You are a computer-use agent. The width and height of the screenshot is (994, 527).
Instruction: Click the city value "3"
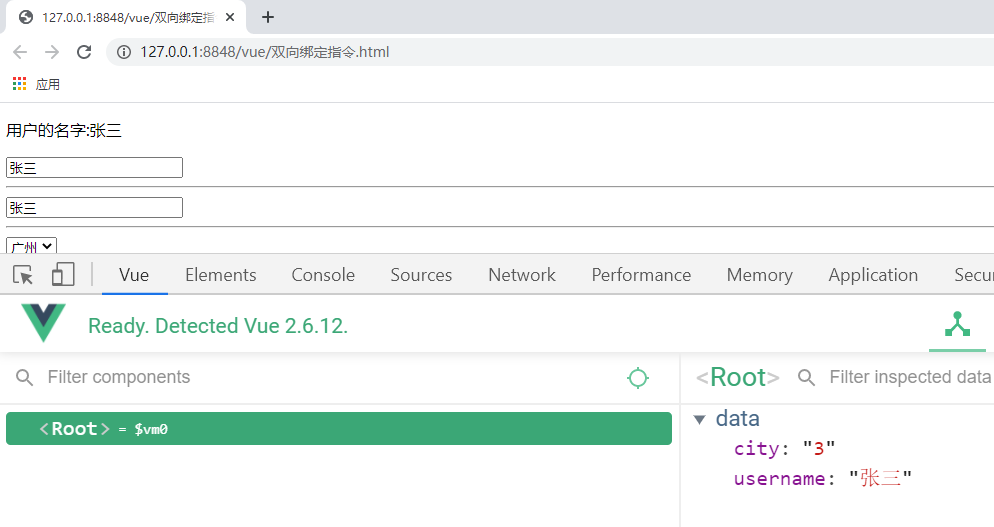pyautogui.click(x=819, y=448)
